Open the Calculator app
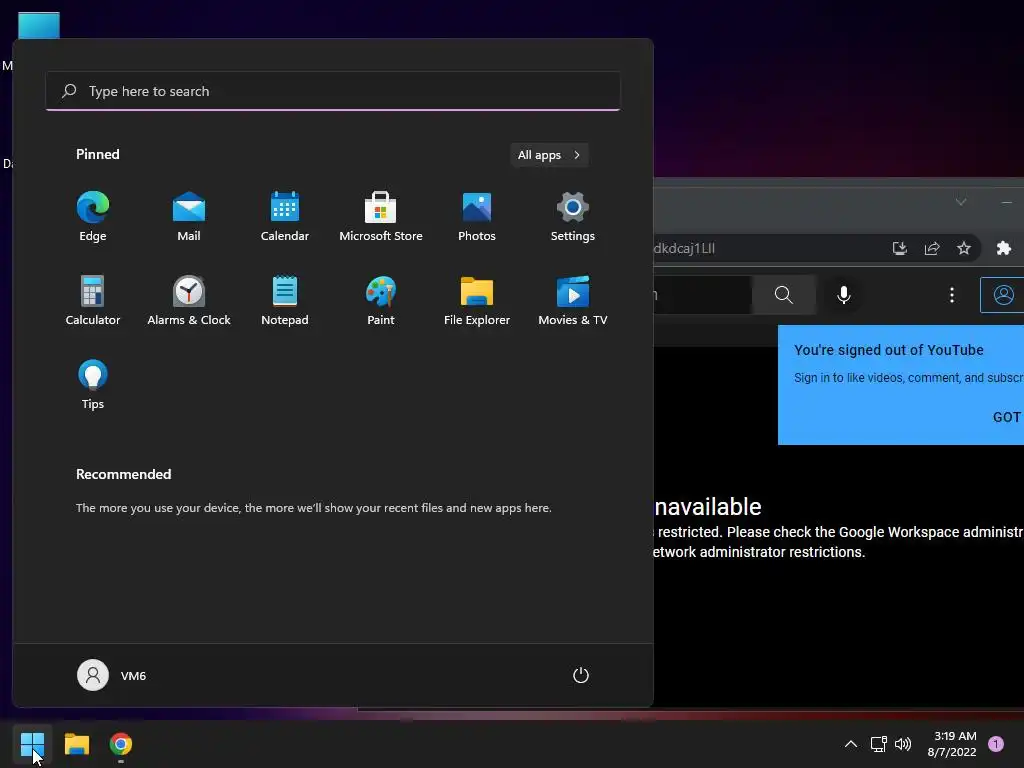 tap(93, 300)
